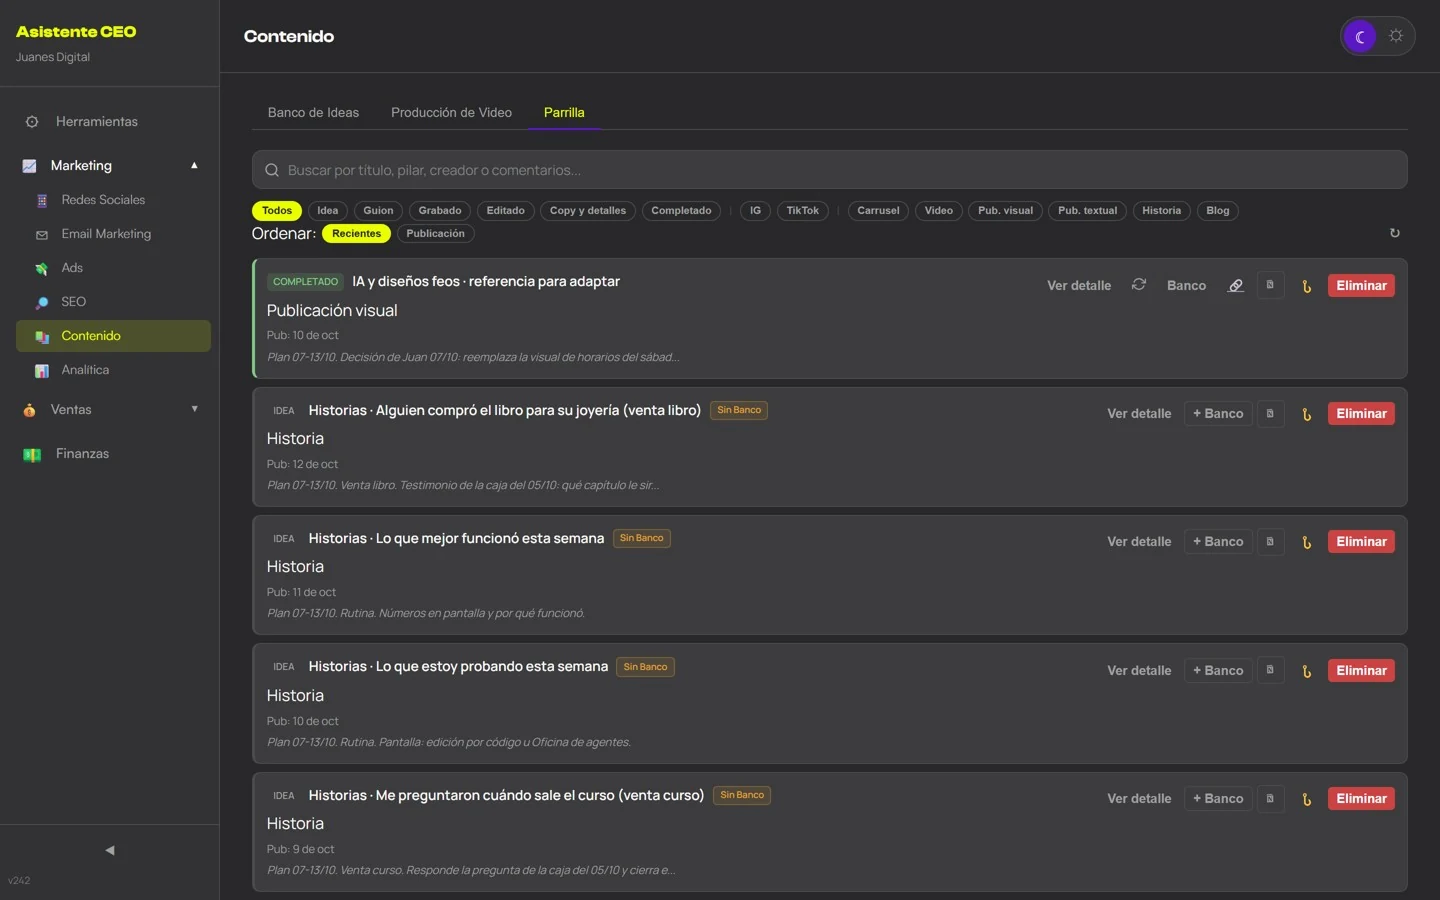The height and width of the screenshot is (900, 1440).
Task: Sort list by 'Publicación'
Action: click(x=435, y=233)
